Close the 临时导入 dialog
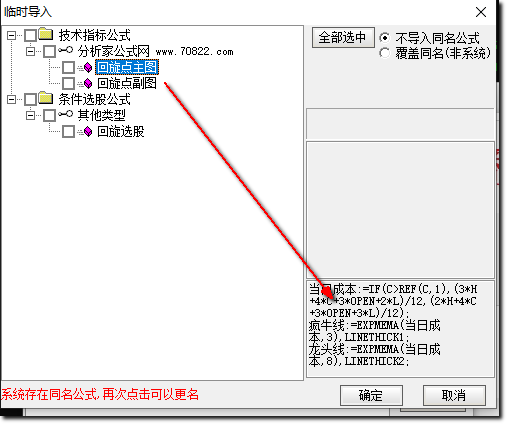Image resolution: width=508 pixels, height=424 pixels. pos(481,12)
